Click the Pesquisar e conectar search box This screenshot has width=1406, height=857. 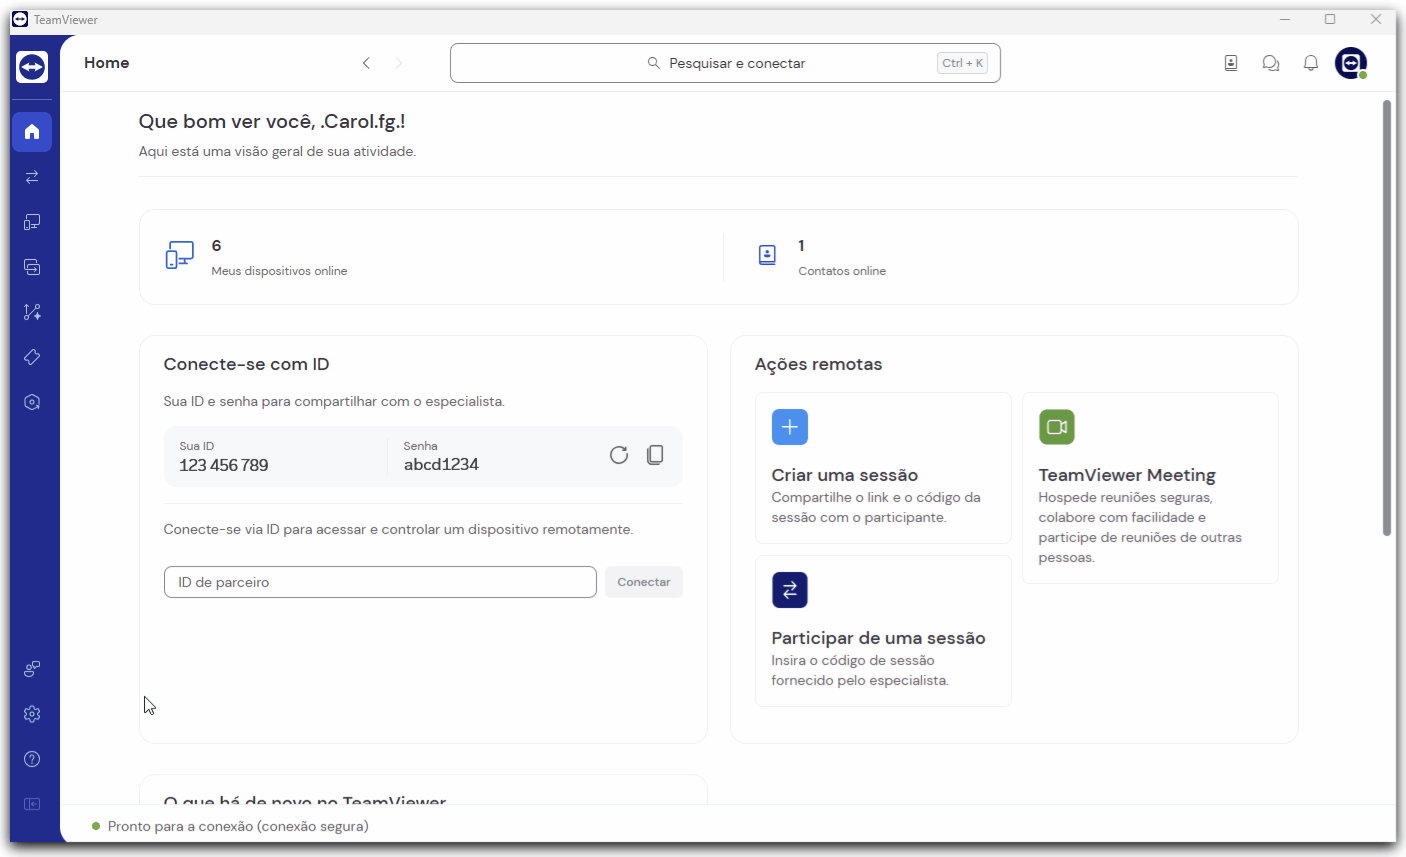725,63
